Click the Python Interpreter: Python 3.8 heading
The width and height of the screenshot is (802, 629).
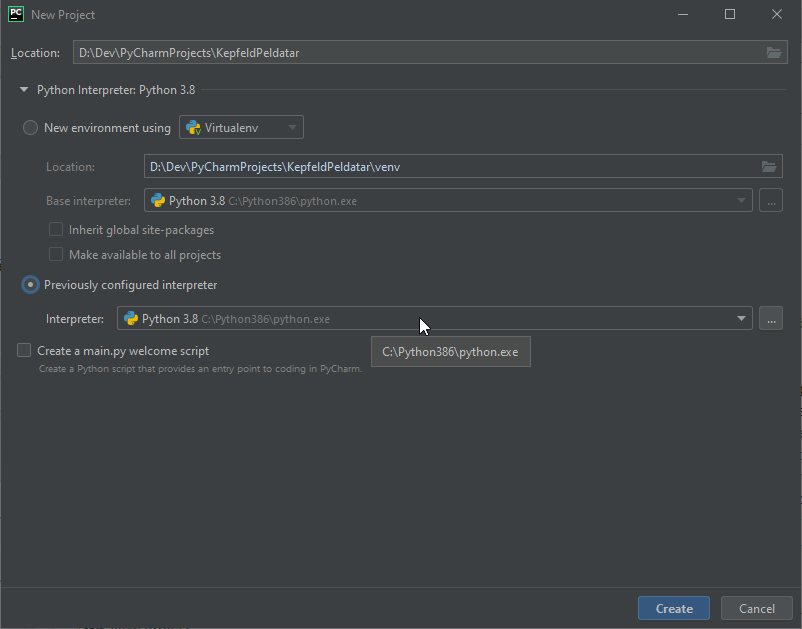116,90
